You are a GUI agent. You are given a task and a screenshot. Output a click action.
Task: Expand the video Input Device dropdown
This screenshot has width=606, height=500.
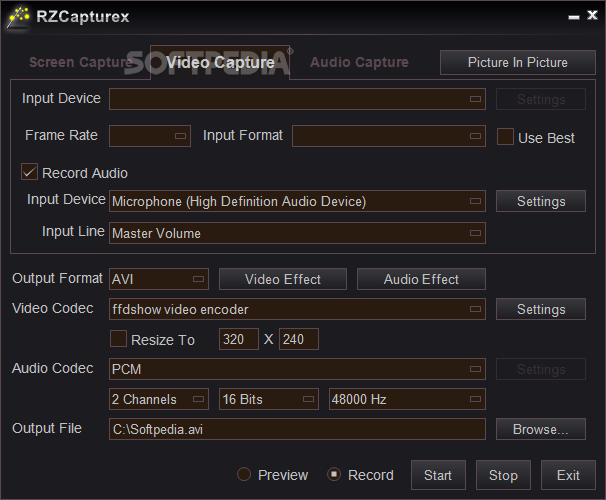point(297,99)
